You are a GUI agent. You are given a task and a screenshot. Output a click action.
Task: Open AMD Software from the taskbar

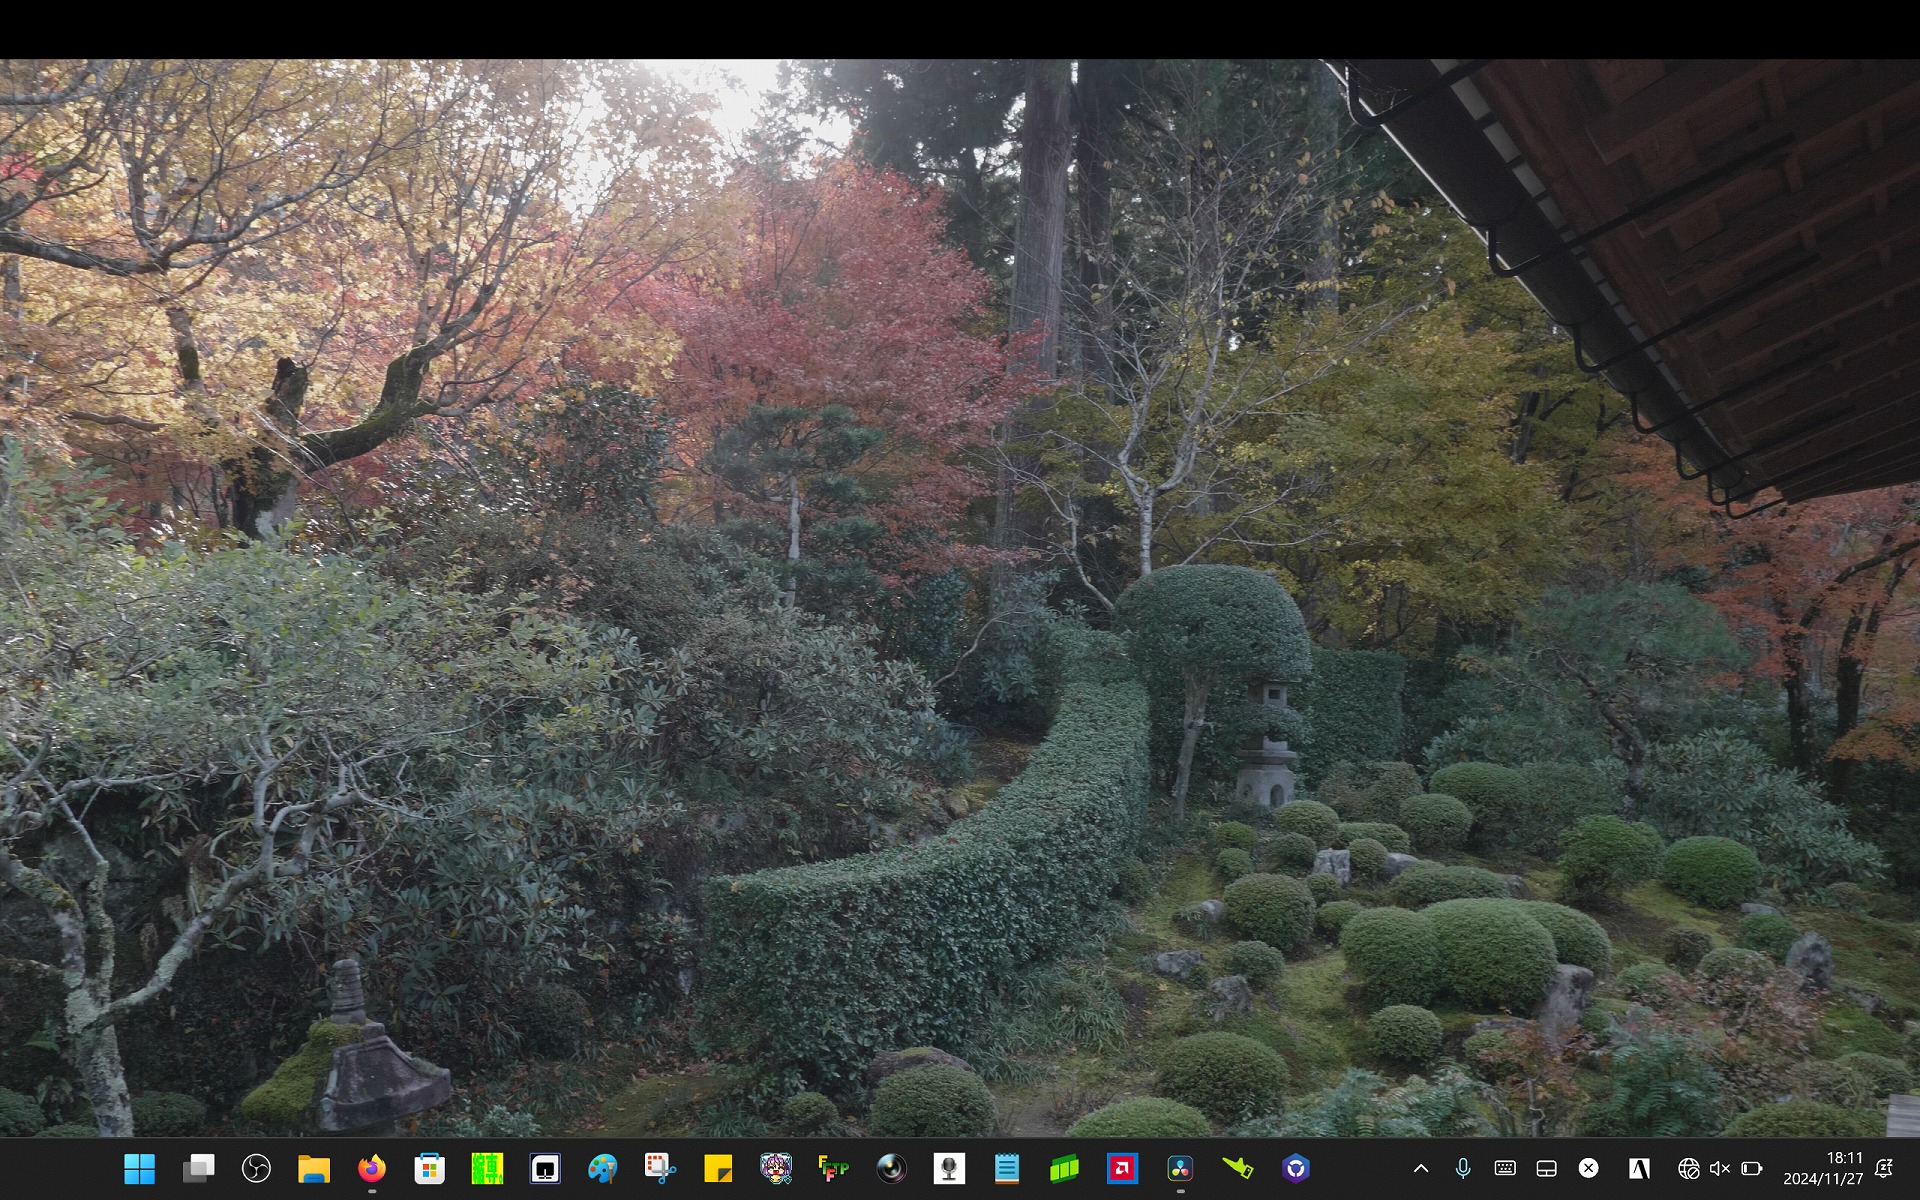pyautogui.click(x=1122, y=1168)
